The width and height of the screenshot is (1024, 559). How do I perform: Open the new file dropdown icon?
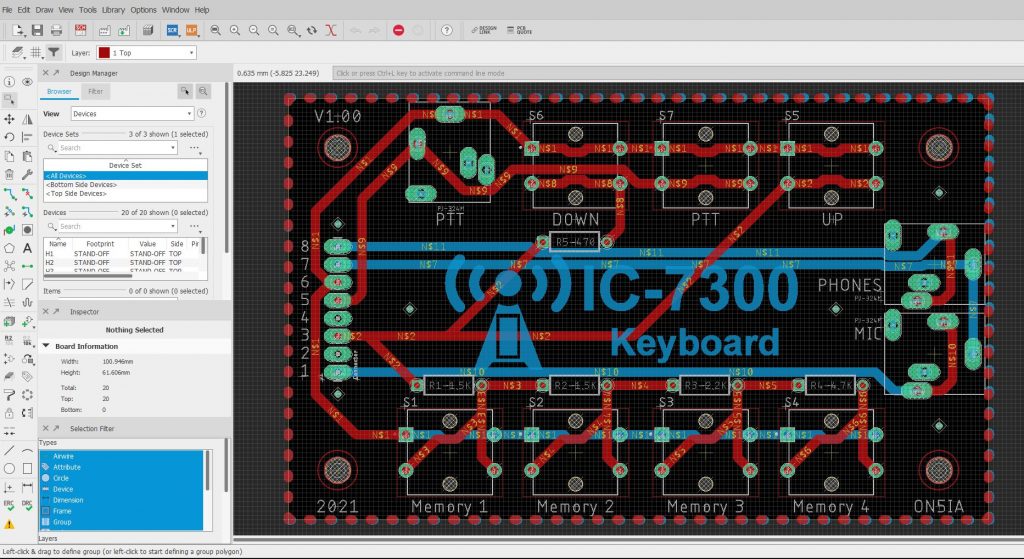[18, 30]
